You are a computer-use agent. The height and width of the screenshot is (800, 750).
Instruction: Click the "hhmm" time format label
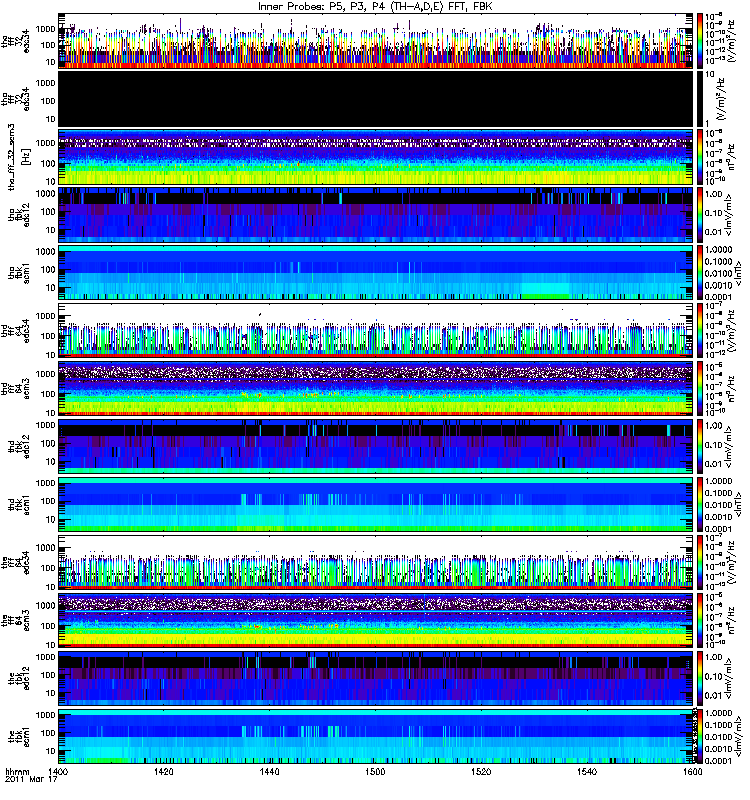pyautogui.click(x=17, y=772)
